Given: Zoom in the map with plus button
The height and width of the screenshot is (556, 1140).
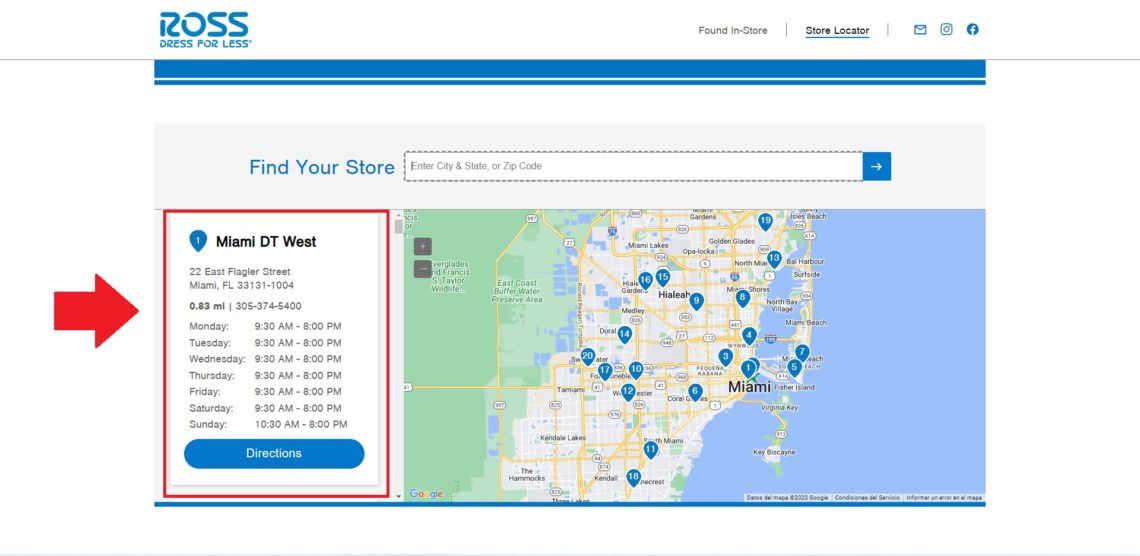Looking at the screenshot, I should (423, 246).
